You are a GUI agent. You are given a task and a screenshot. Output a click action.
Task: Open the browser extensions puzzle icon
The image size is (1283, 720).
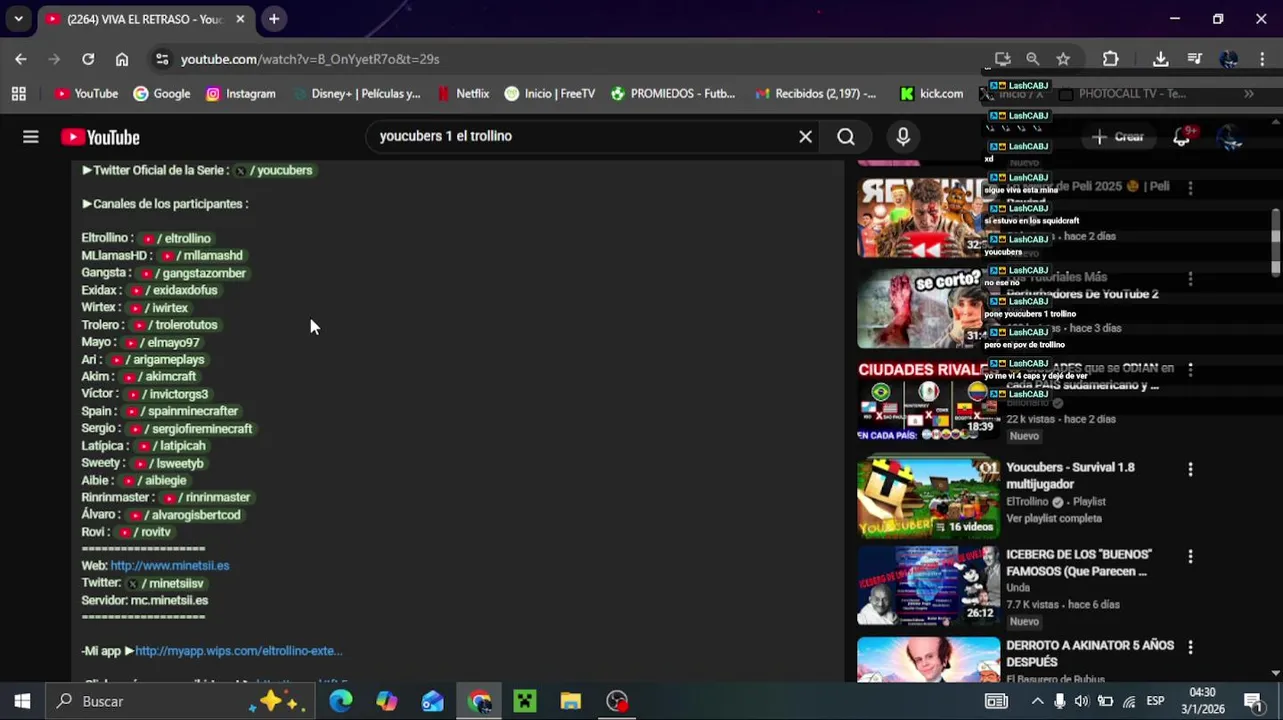pos(1110,59)
